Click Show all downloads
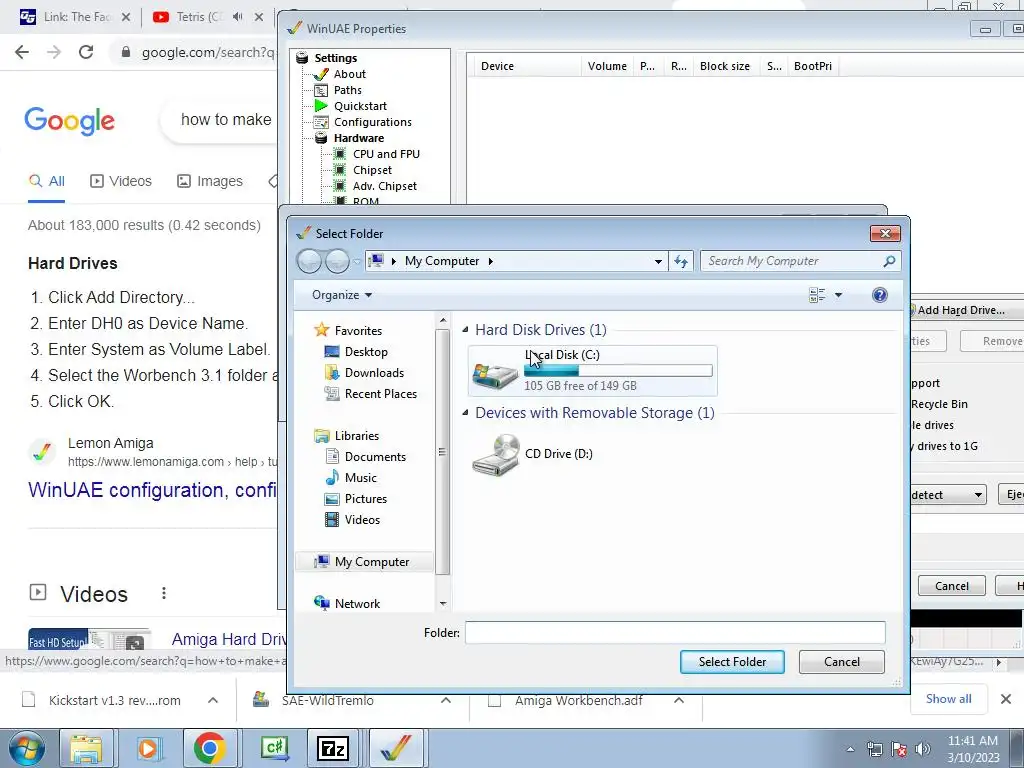This screenshot has height=768, width=1024. coord(948,699)
